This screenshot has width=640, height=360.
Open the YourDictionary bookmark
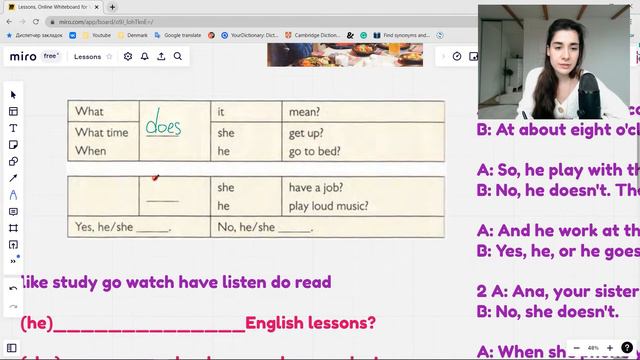[249, 36]
